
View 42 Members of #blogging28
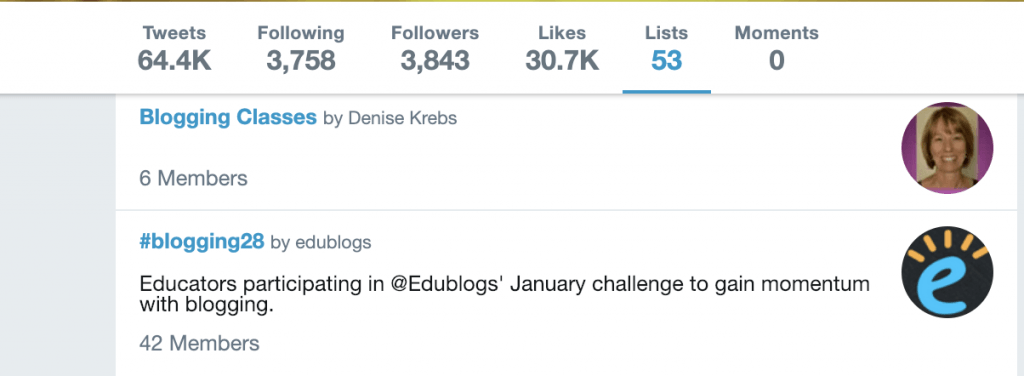[x=199, y=343]
